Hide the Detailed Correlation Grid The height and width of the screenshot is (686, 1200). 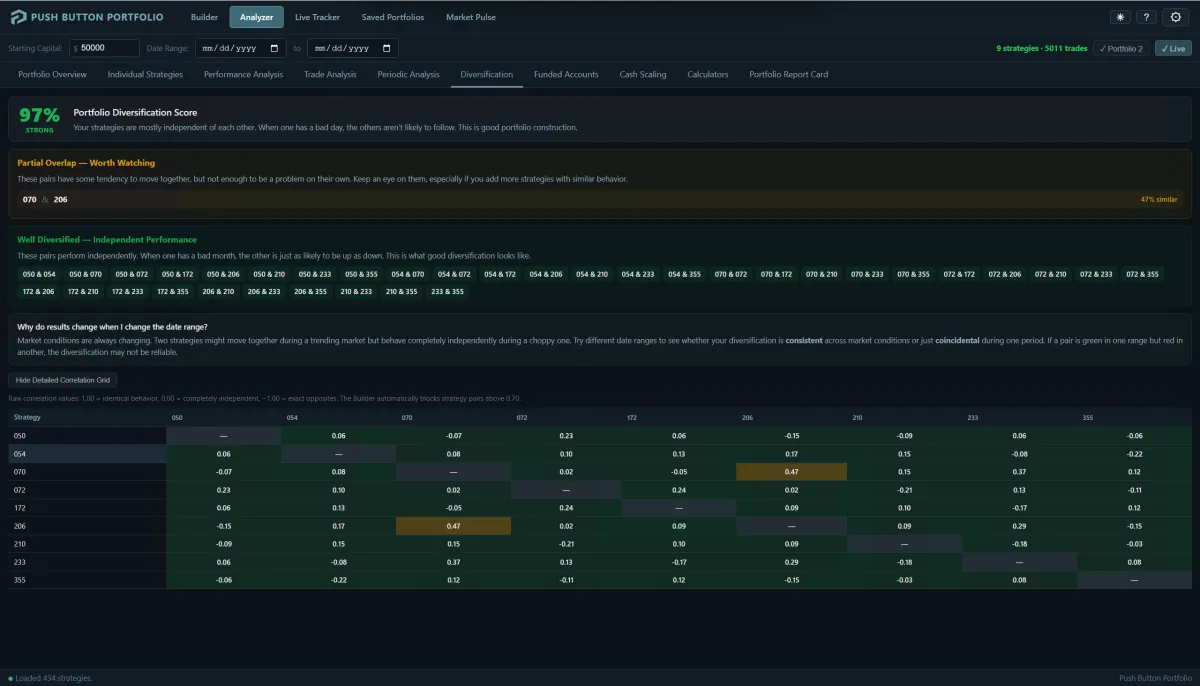63,380
